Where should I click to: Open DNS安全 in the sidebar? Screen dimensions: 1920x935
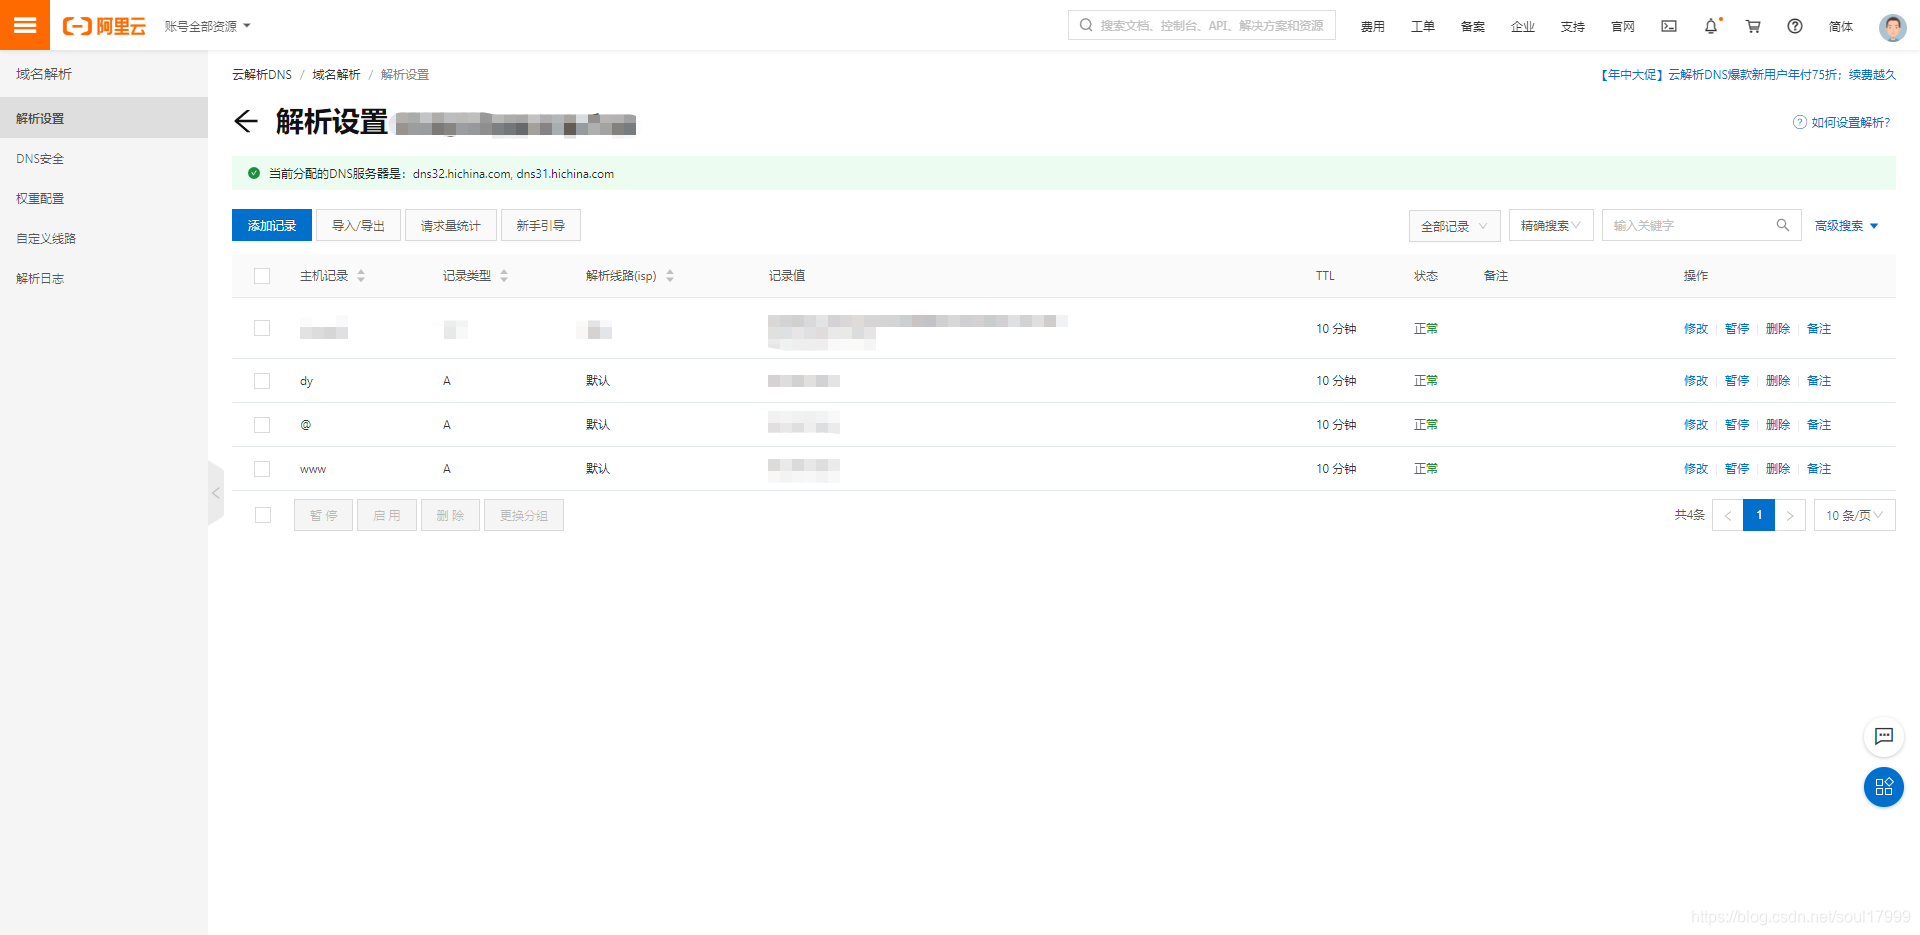click(x=40, y=159)
